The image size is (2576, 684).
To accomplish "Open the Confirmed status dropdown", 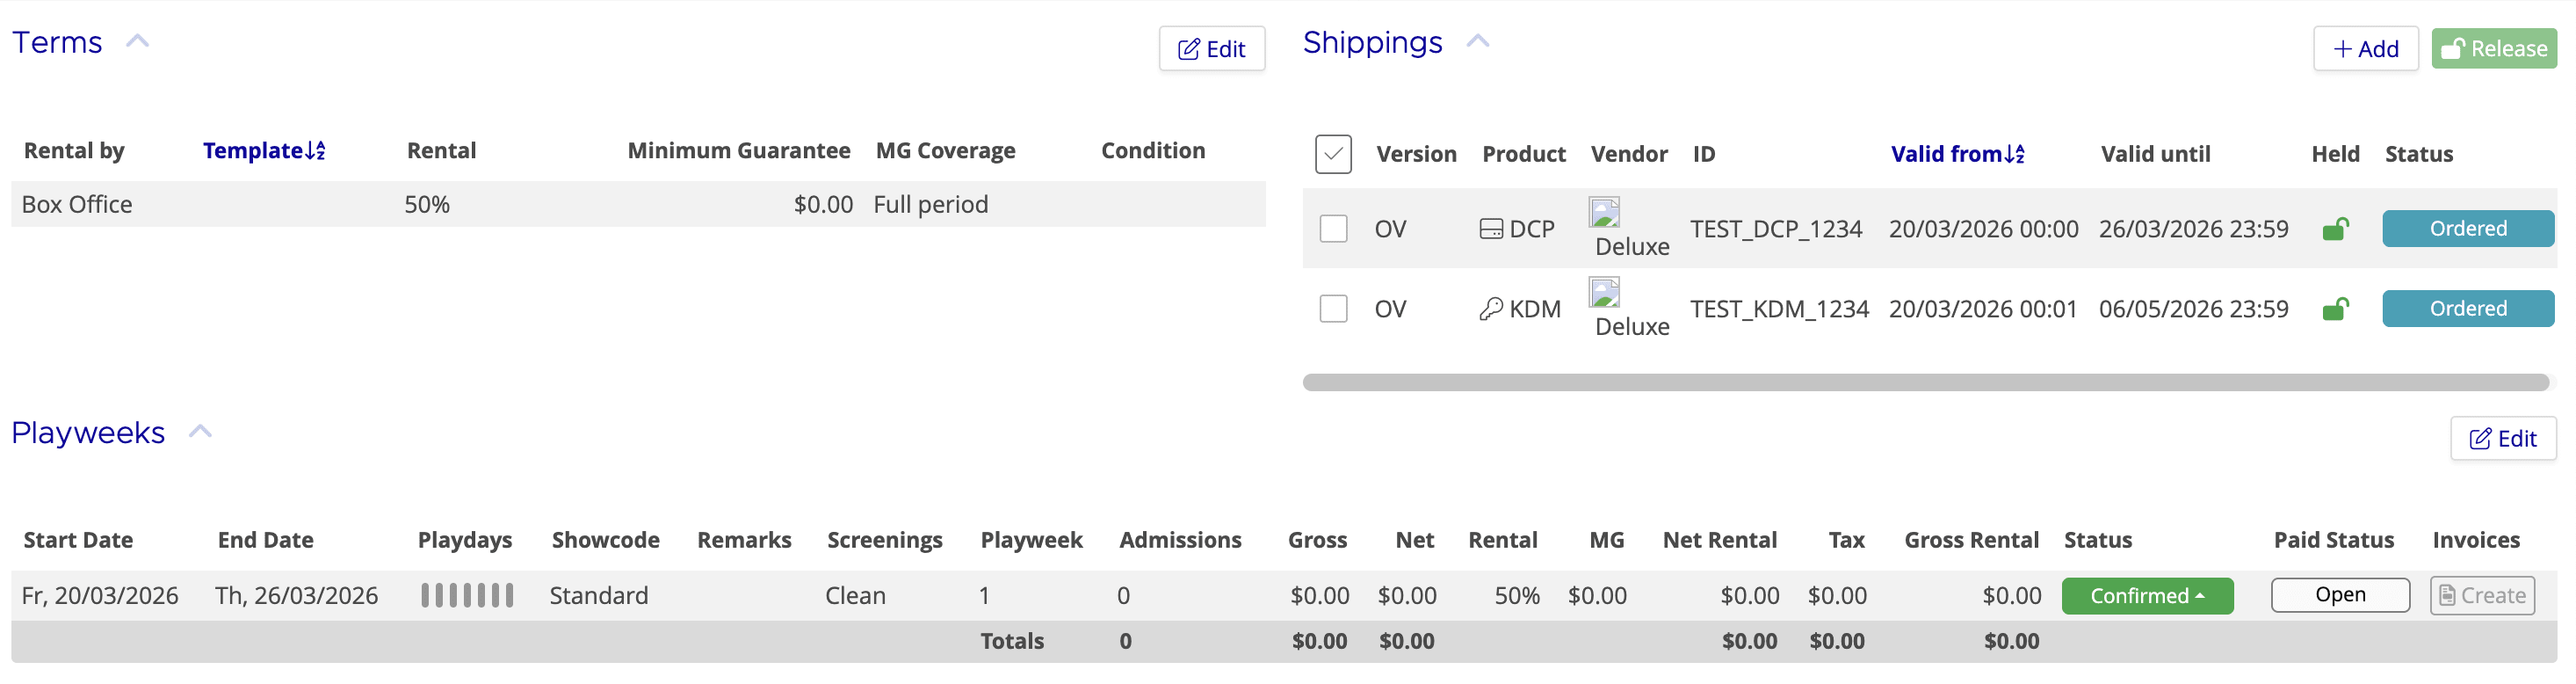I will tap(2146, 595).
